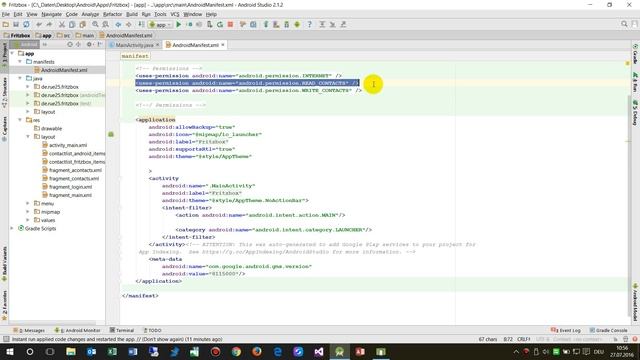The height and width of the screenshot is (360, 640).
Task: Open the Android project view dropdown
Action: tap(25, 44)
